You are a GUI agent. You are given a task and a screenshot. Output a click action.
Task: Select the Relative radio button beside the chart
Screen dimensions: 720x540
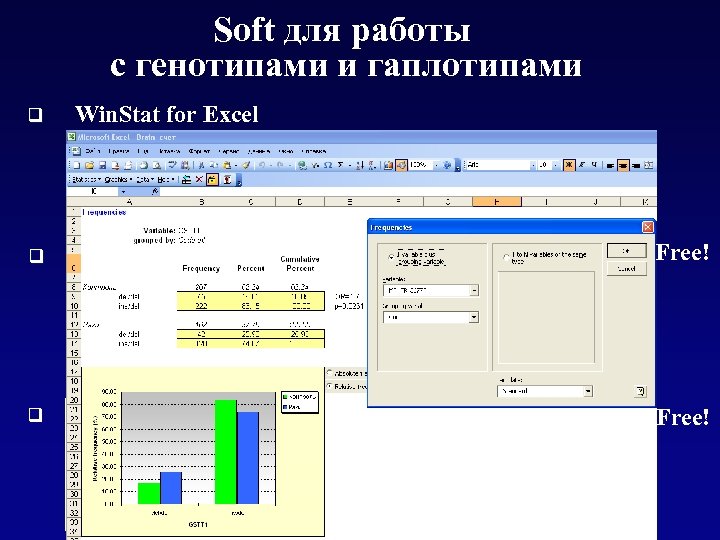329,386
